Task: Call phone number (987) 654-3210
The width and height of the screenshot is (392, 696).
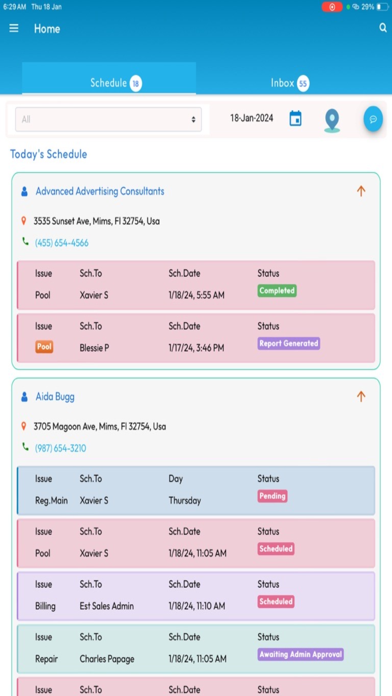Action: click(x=60, y=448)
